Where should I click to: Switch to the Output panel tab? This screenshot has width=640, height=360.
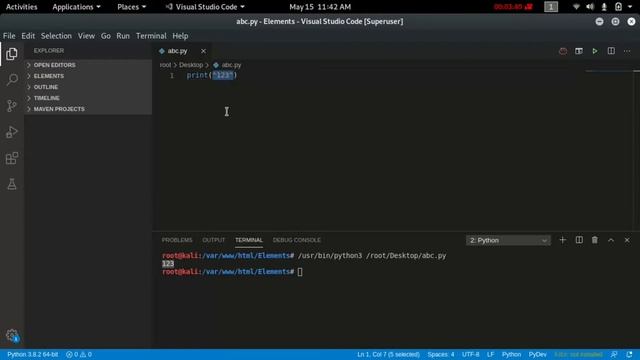(x=214, y=240)
